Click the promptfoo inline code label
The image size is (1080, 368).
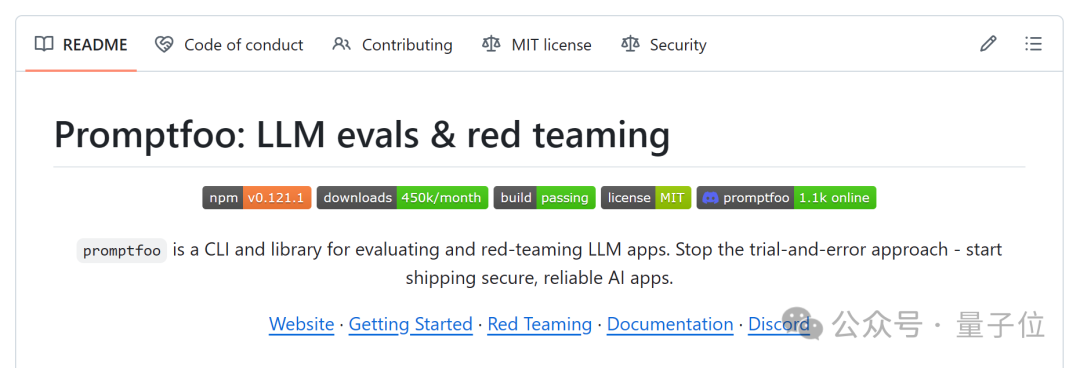pyautogui.click(x=122, y=251)
